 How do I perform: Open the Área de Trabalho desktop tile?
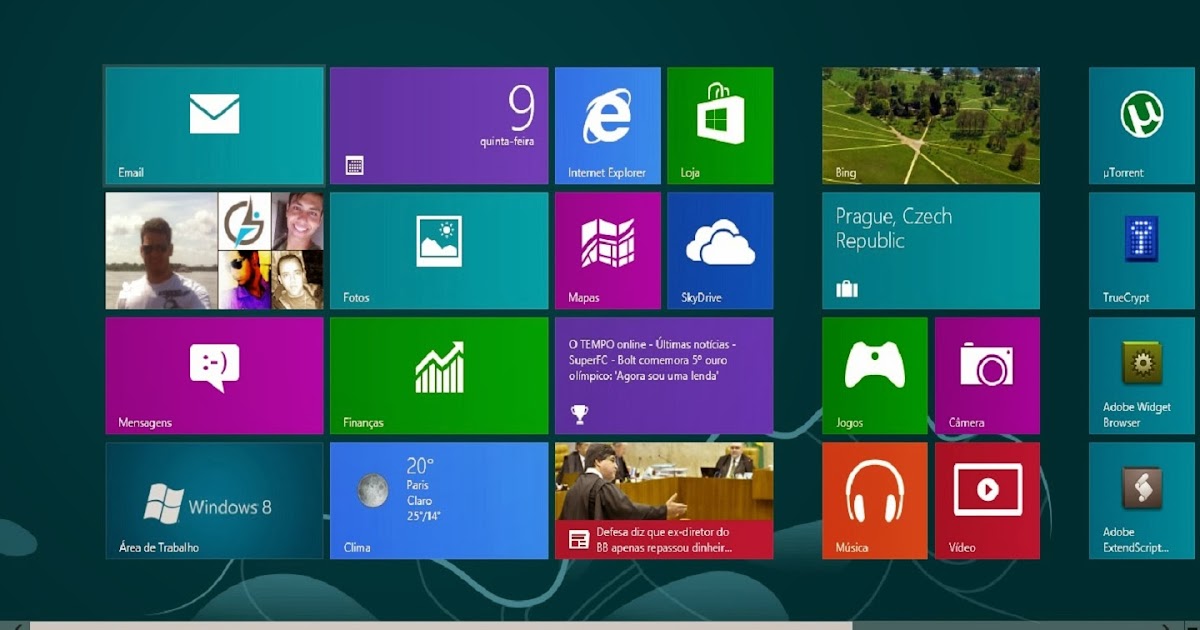[214, 501]
